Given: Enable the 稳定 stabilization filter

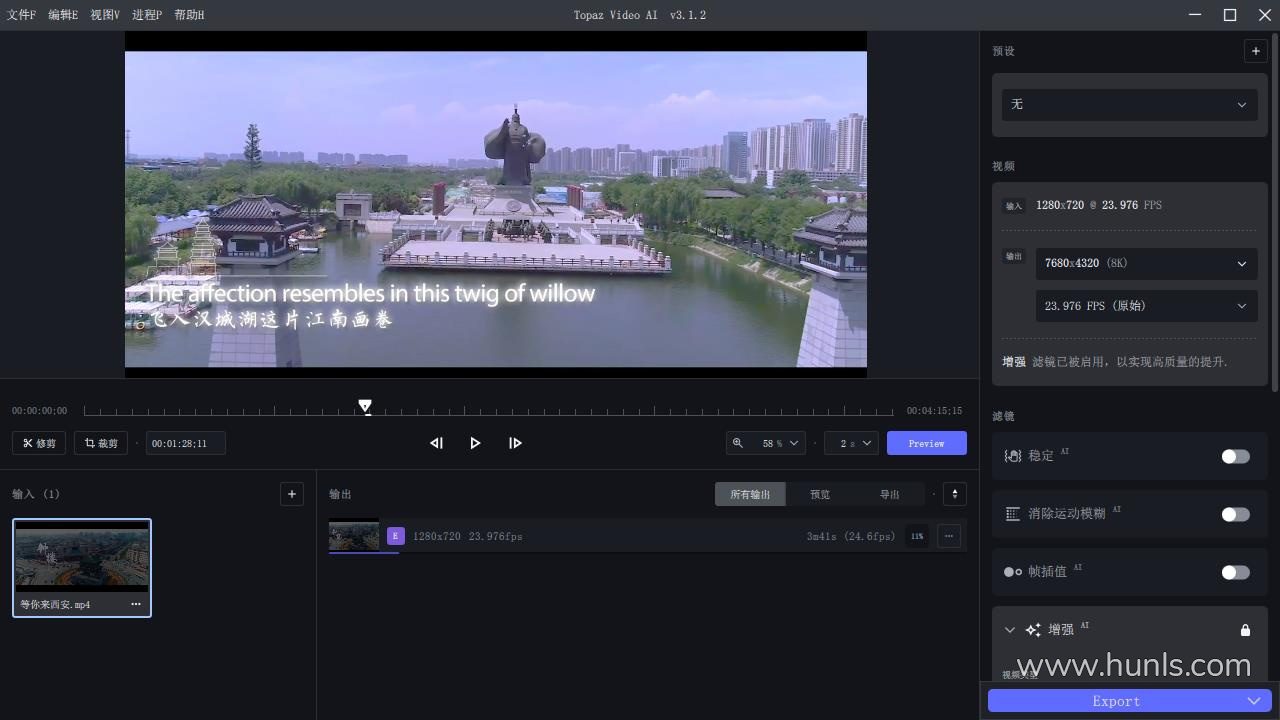Looking at the screenshot, I should [1235, 456].
